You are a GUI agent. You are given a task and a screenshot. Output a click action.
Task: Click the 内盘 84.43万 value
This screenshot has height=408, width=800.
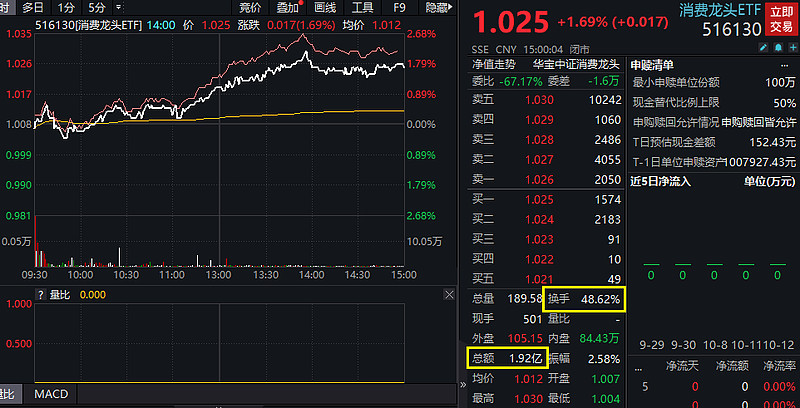click(599, 338)
